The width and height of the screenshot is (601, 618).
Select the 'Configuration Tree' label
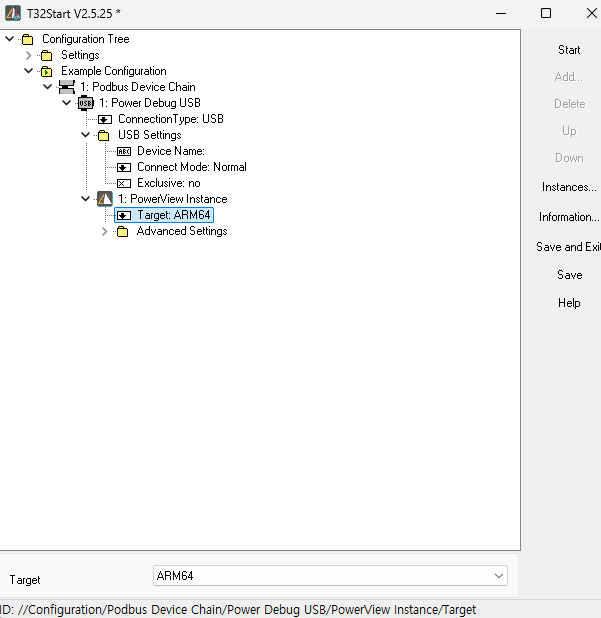click(86, 39)
